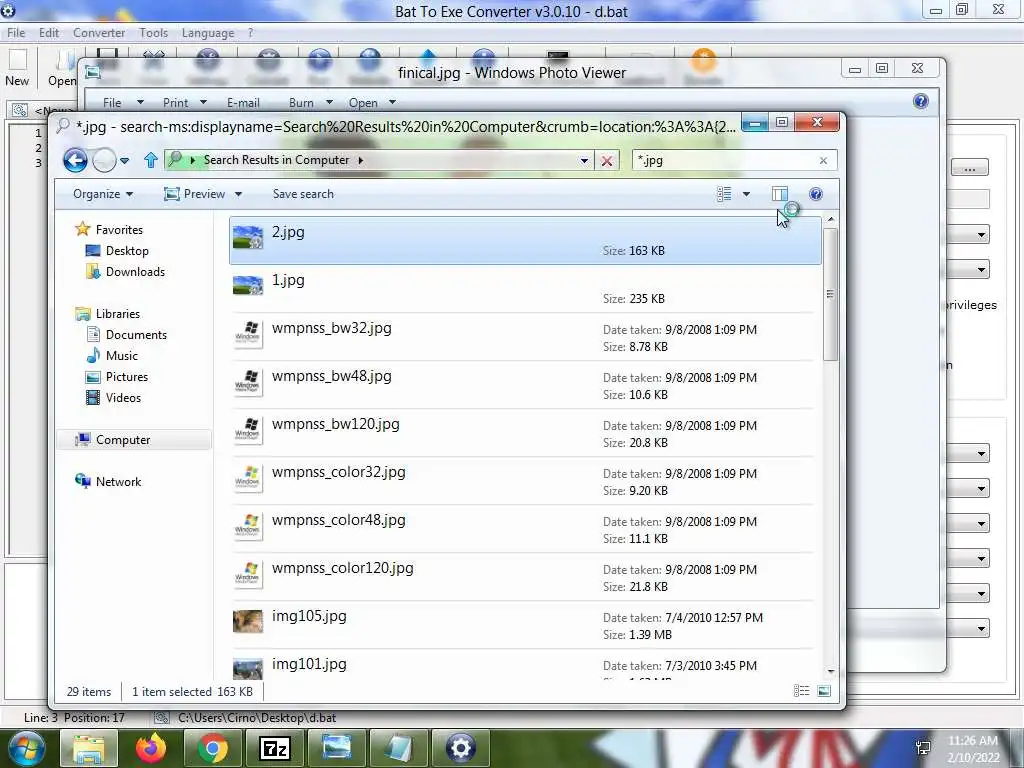Expand Search Results in Computer breadcrumb arrow

(360, 160)
